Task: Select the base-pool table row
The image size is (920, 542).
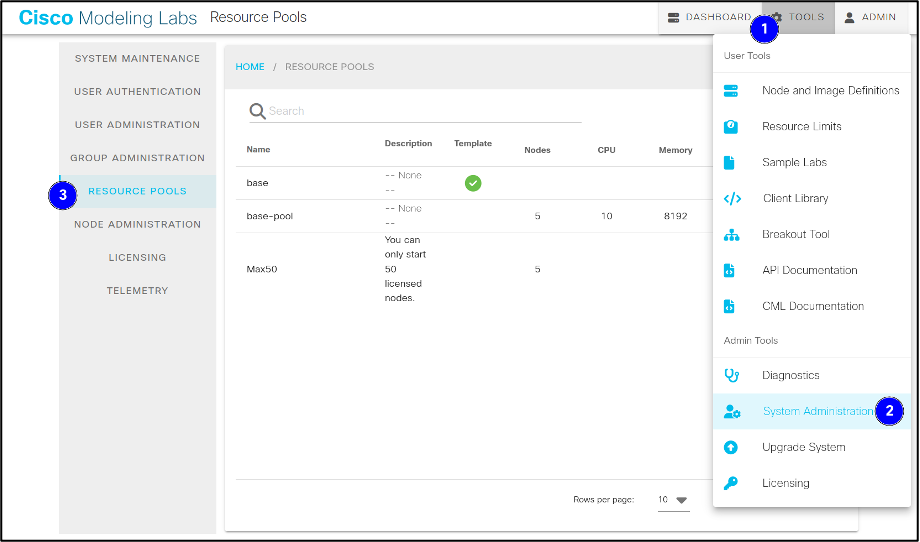Action: (270, 216)
